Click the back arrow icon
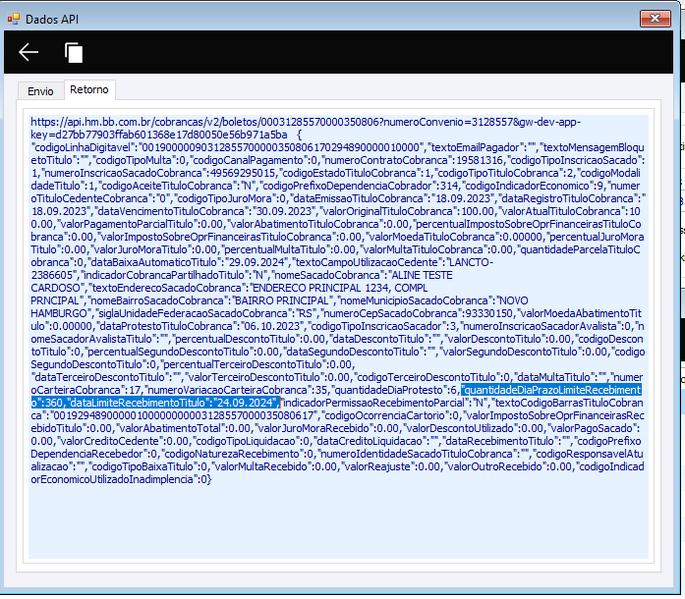This screenshot has height=599, width=685. pyautogui.click(x=28, y=52)
